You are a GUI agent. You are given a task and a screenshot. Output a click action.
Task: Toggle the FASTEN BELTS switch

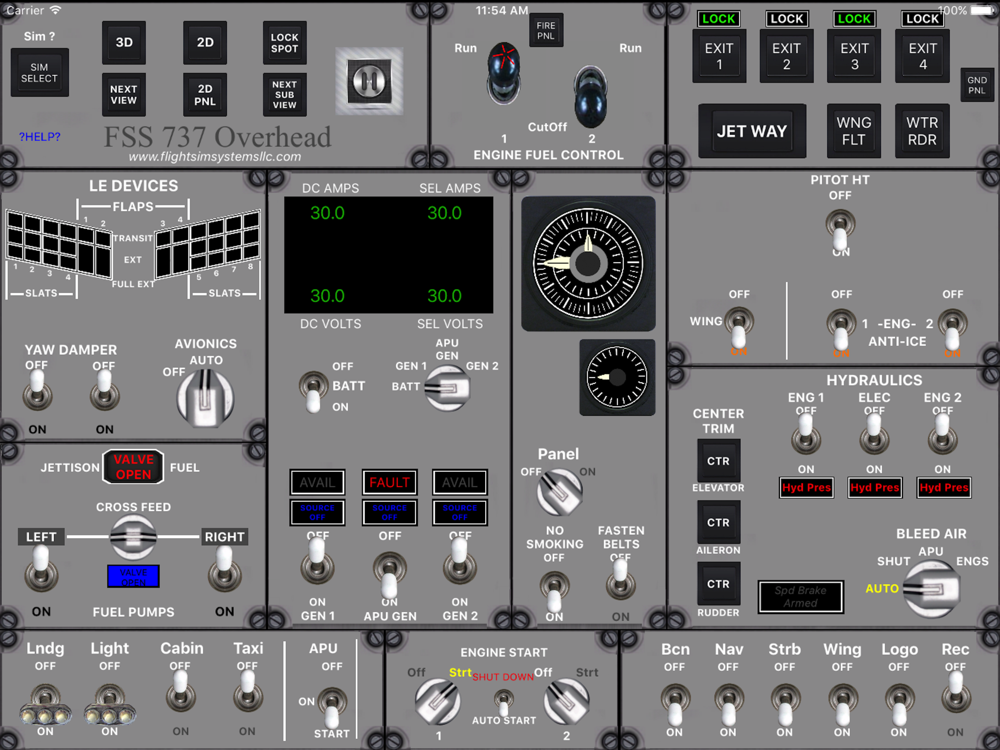621,579
